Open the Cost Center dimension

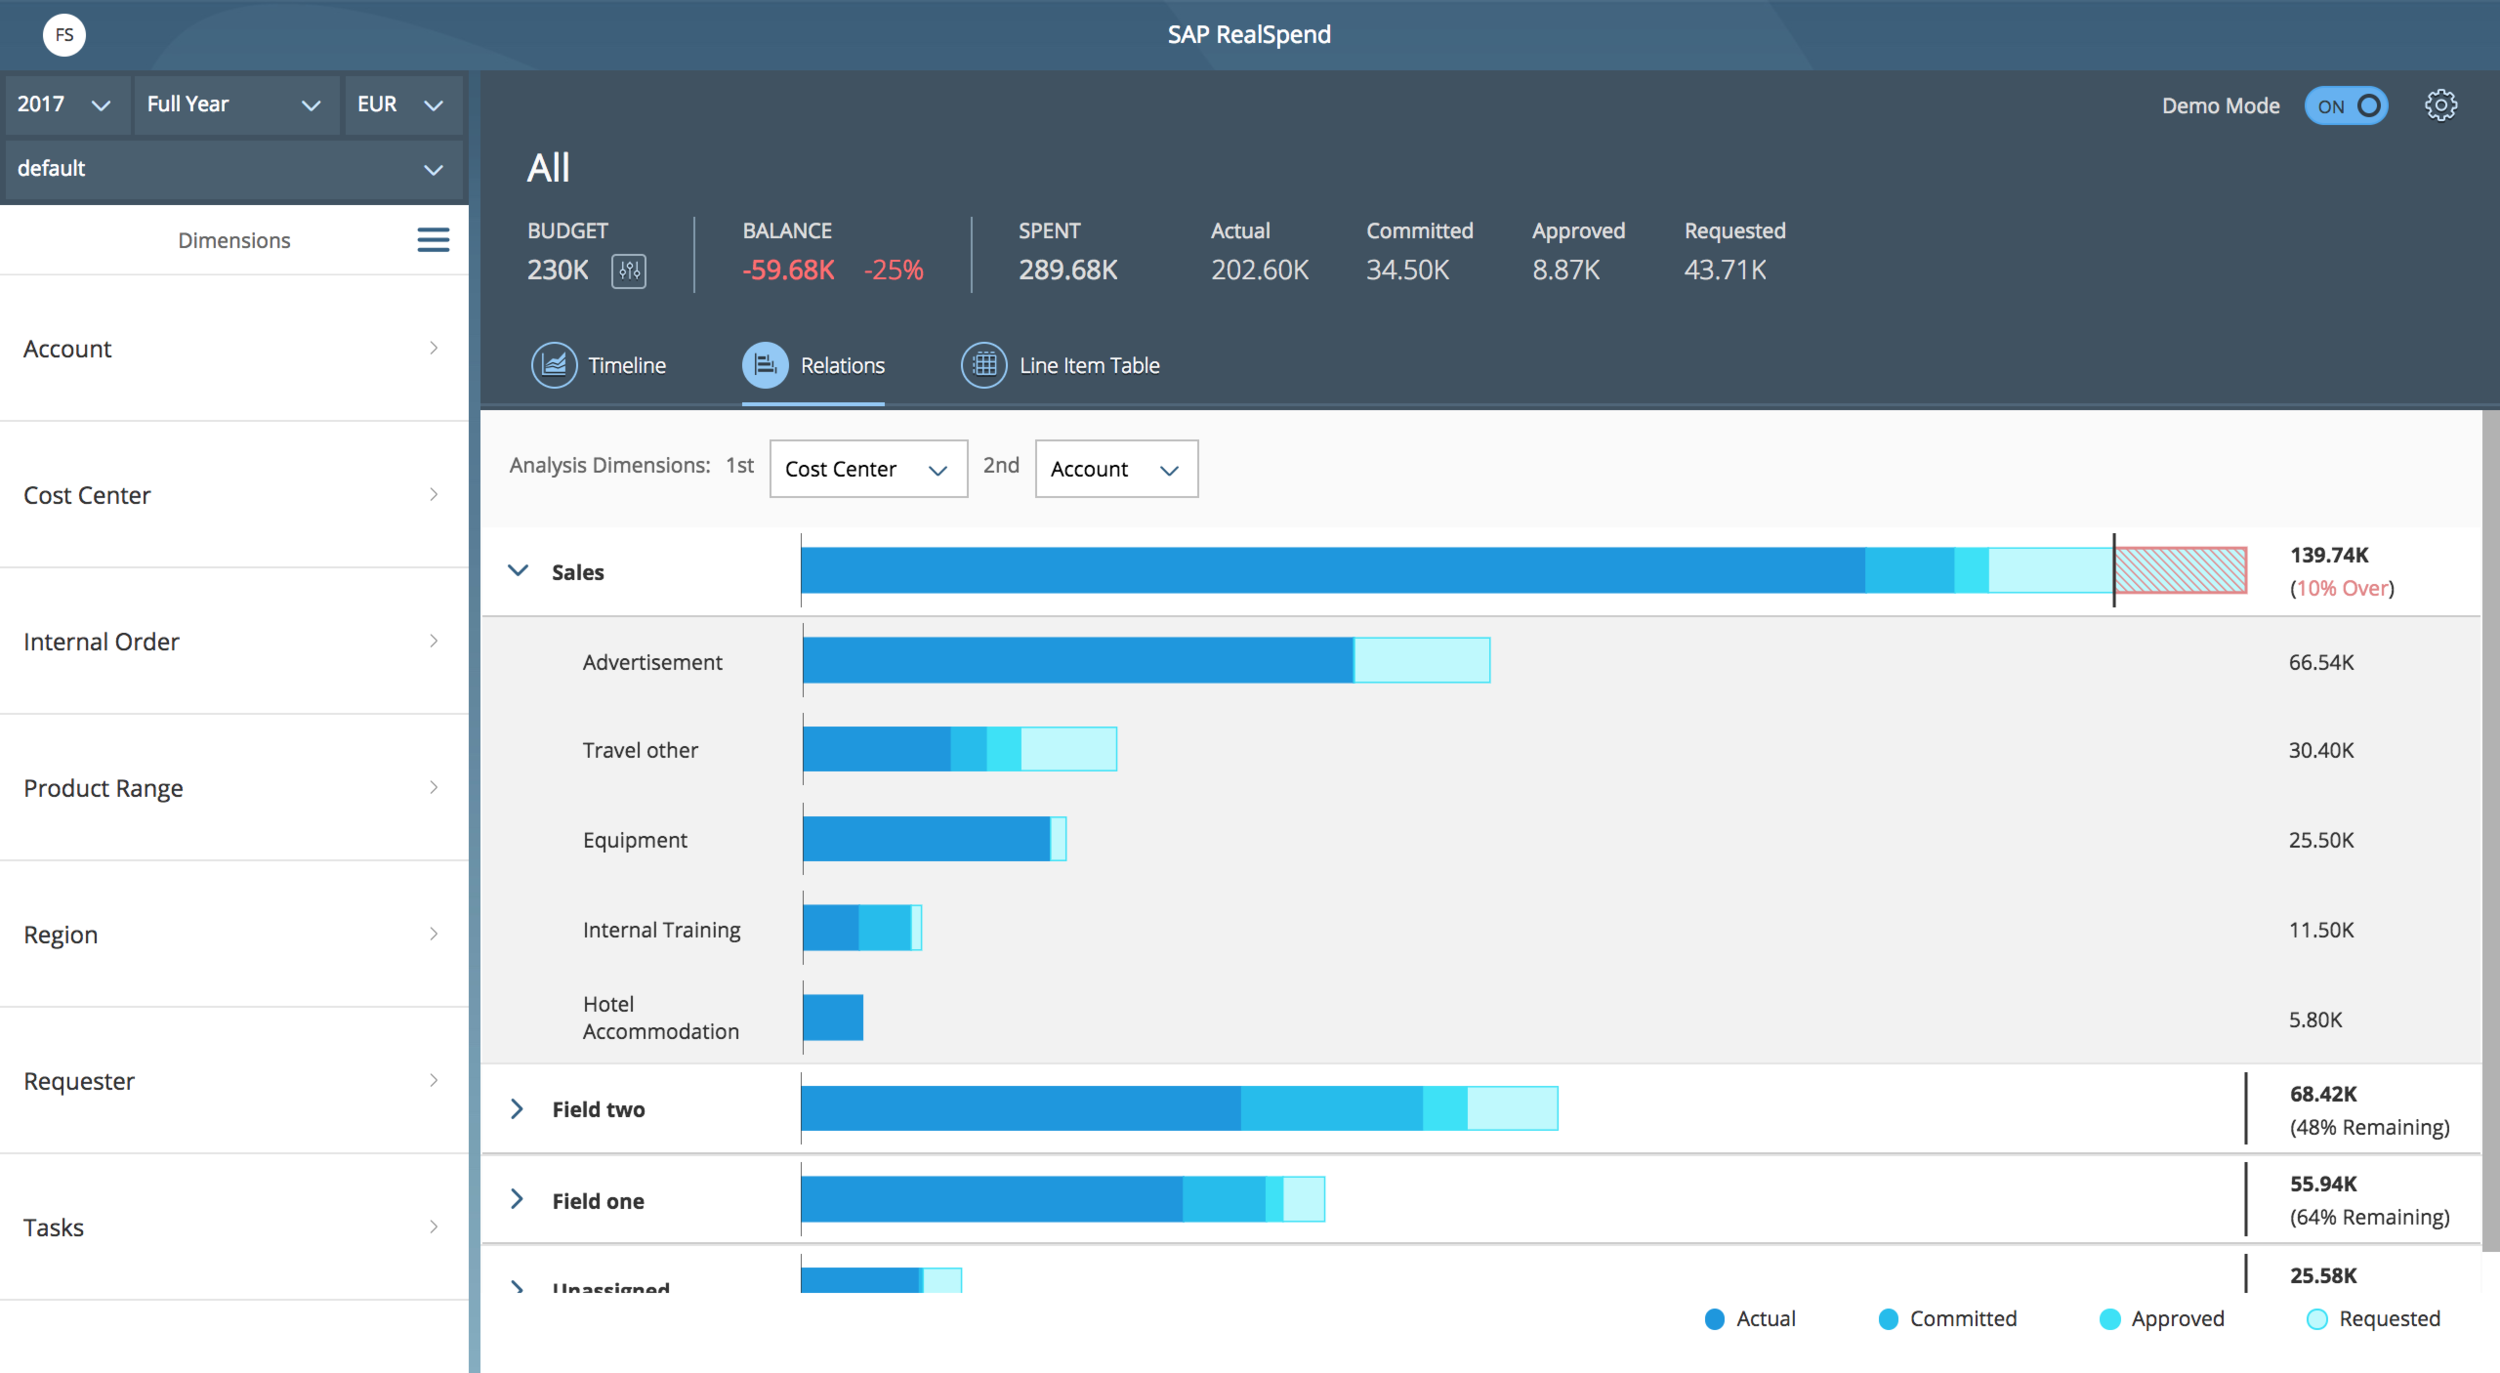coord(234,495)
